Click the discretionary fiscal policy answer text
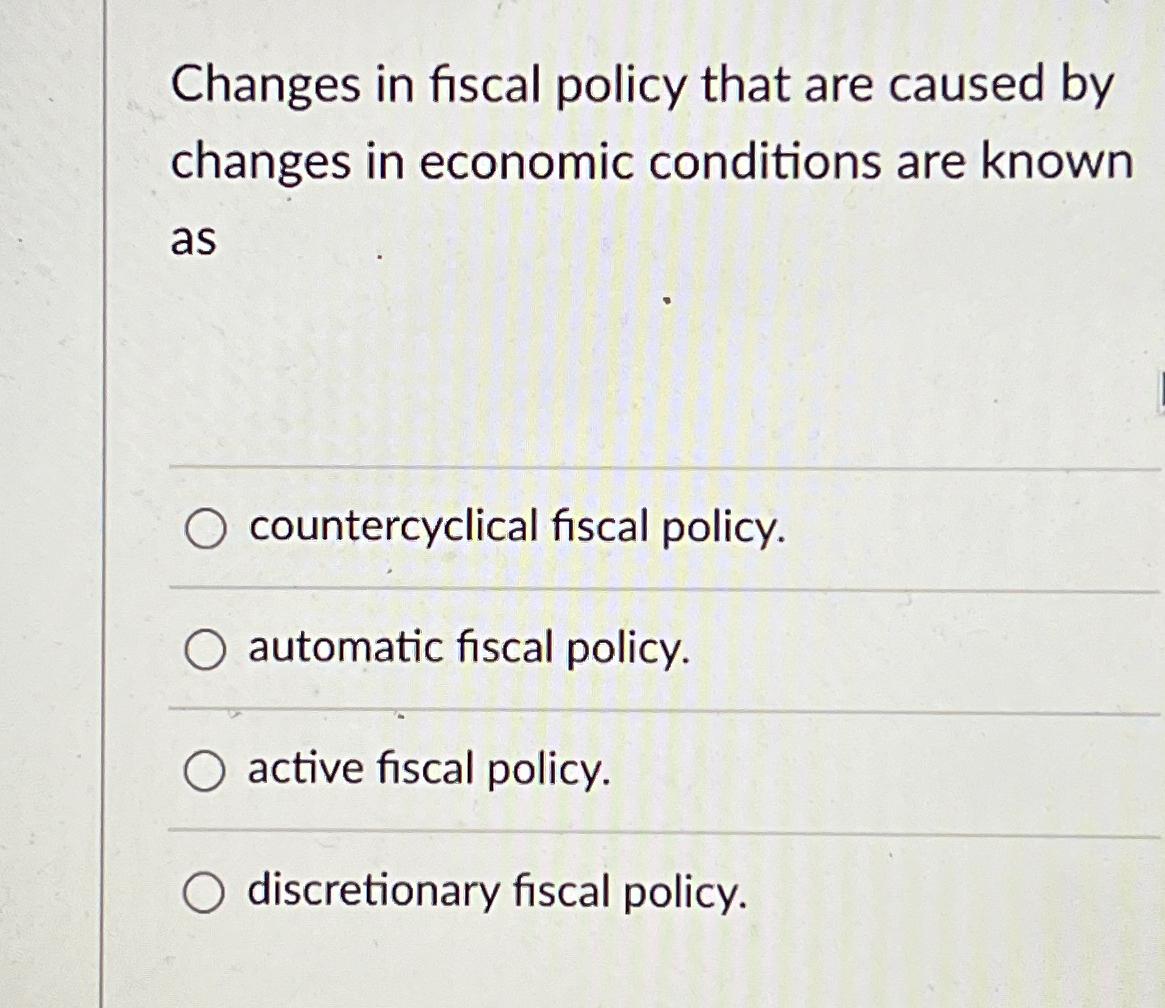This screenshot has height=1008, width=1165. pos(496,890)
